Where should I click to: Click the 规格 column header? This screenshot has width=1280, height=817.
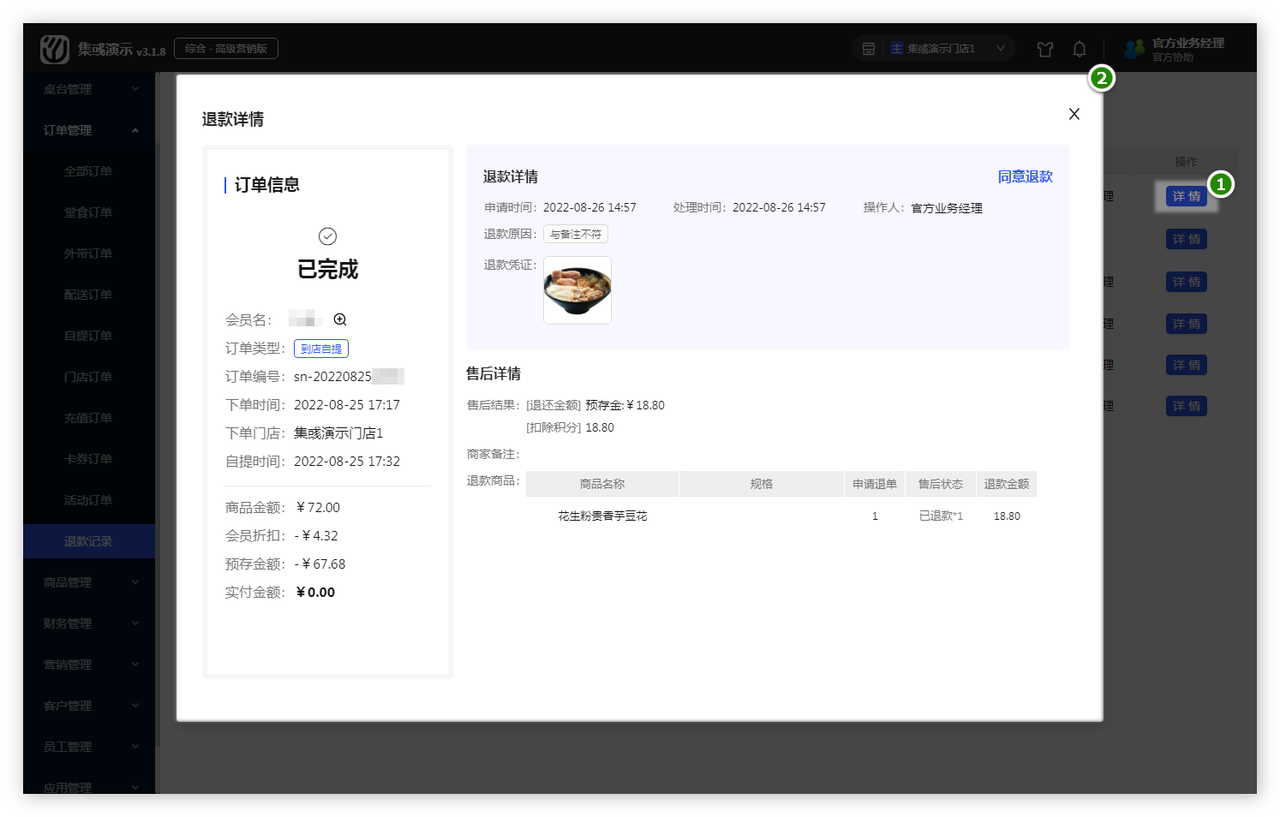(761, 484)
